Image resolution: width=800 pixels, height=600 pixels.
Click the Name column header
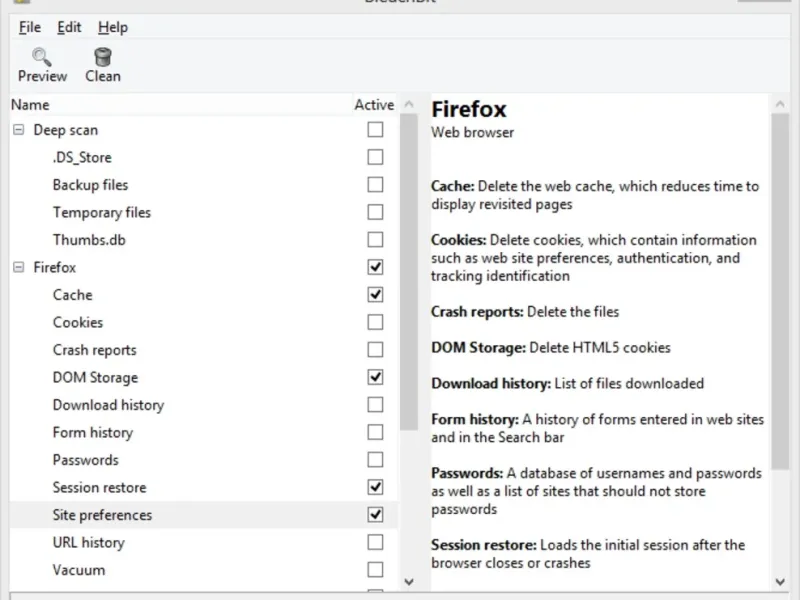(x=181, y=105)
